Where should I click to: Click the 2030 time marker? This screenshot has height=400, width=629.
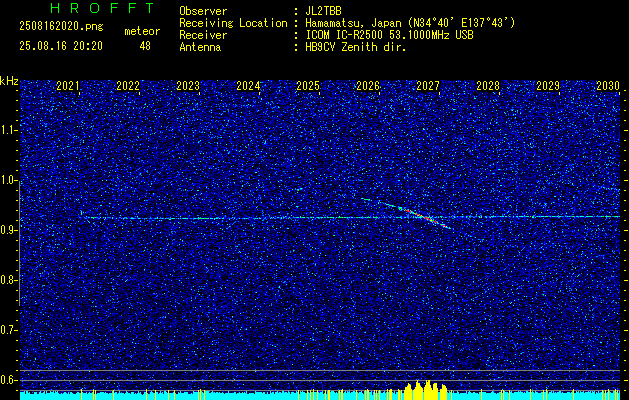(x=608, y=86)
